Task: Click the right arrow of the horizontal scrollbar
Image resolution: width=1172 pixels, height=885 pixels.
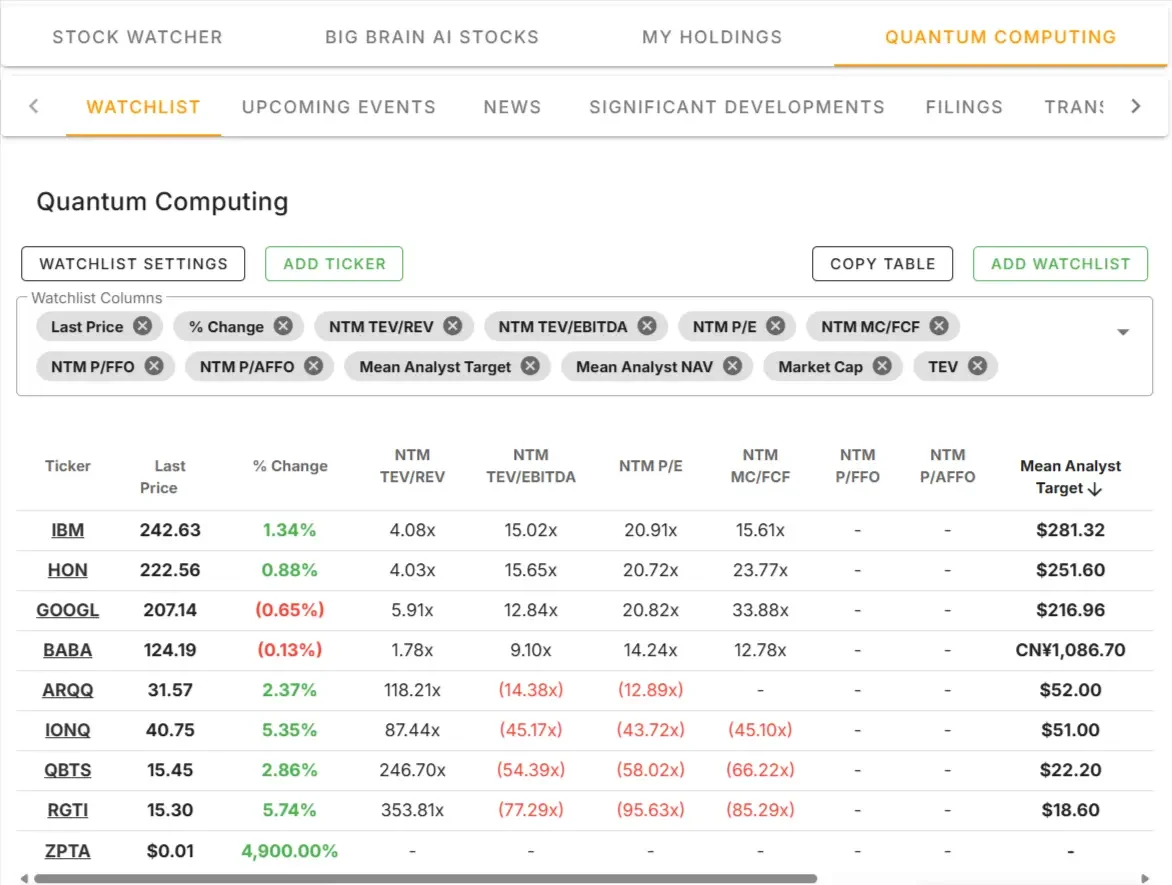Action: pyautogui.click(x=1145, y=878)
